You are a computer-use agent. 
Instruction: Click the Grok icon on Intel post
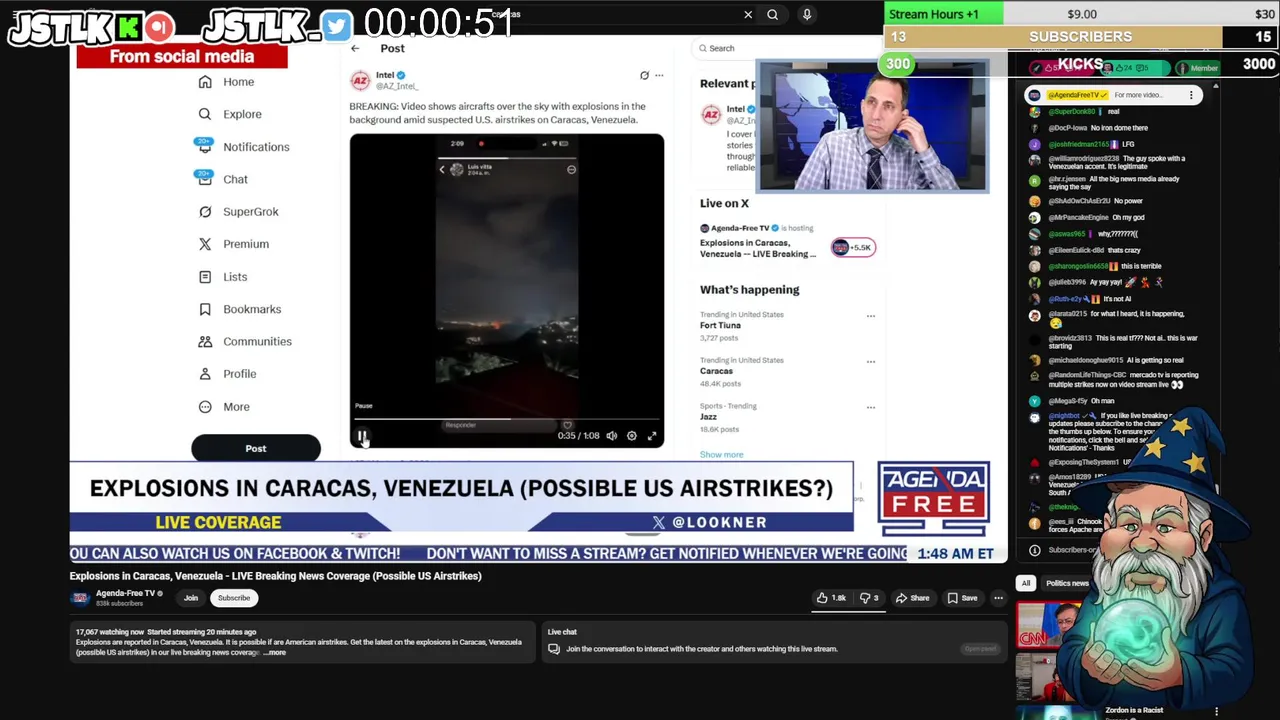[x=644, y=75]
